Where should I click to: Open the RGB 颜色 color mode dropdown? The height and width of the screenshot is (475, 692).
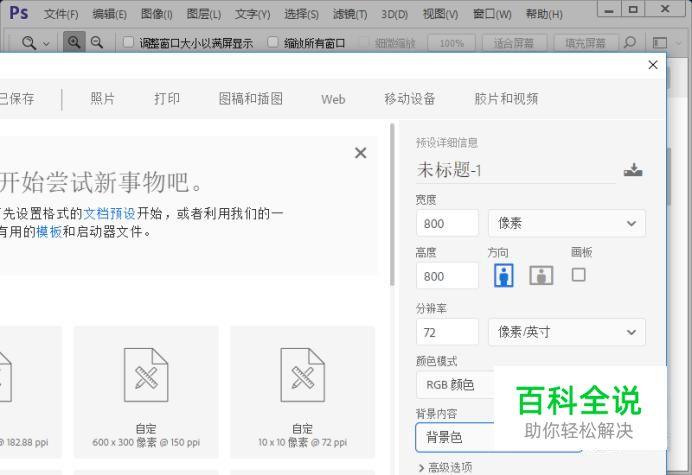(455, 385)
